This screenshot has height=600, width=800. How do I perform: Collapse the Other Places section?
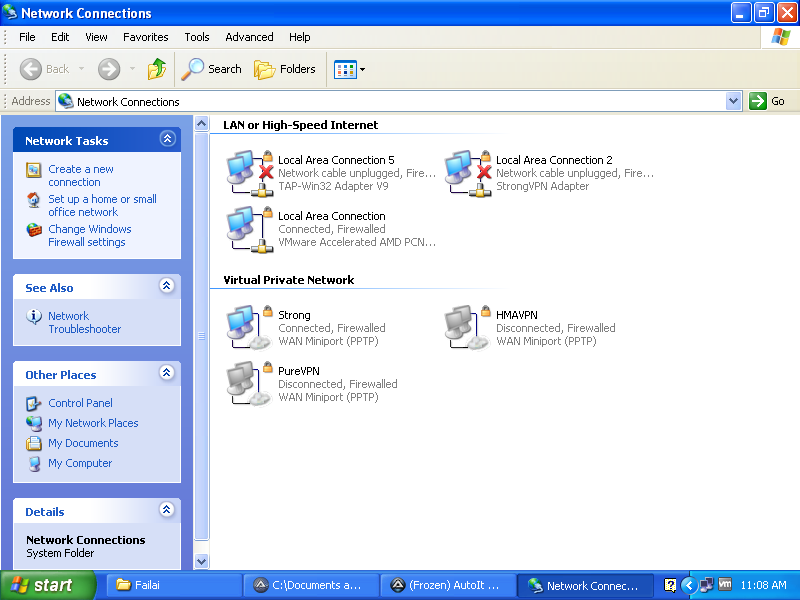click(x=167, y=374)
